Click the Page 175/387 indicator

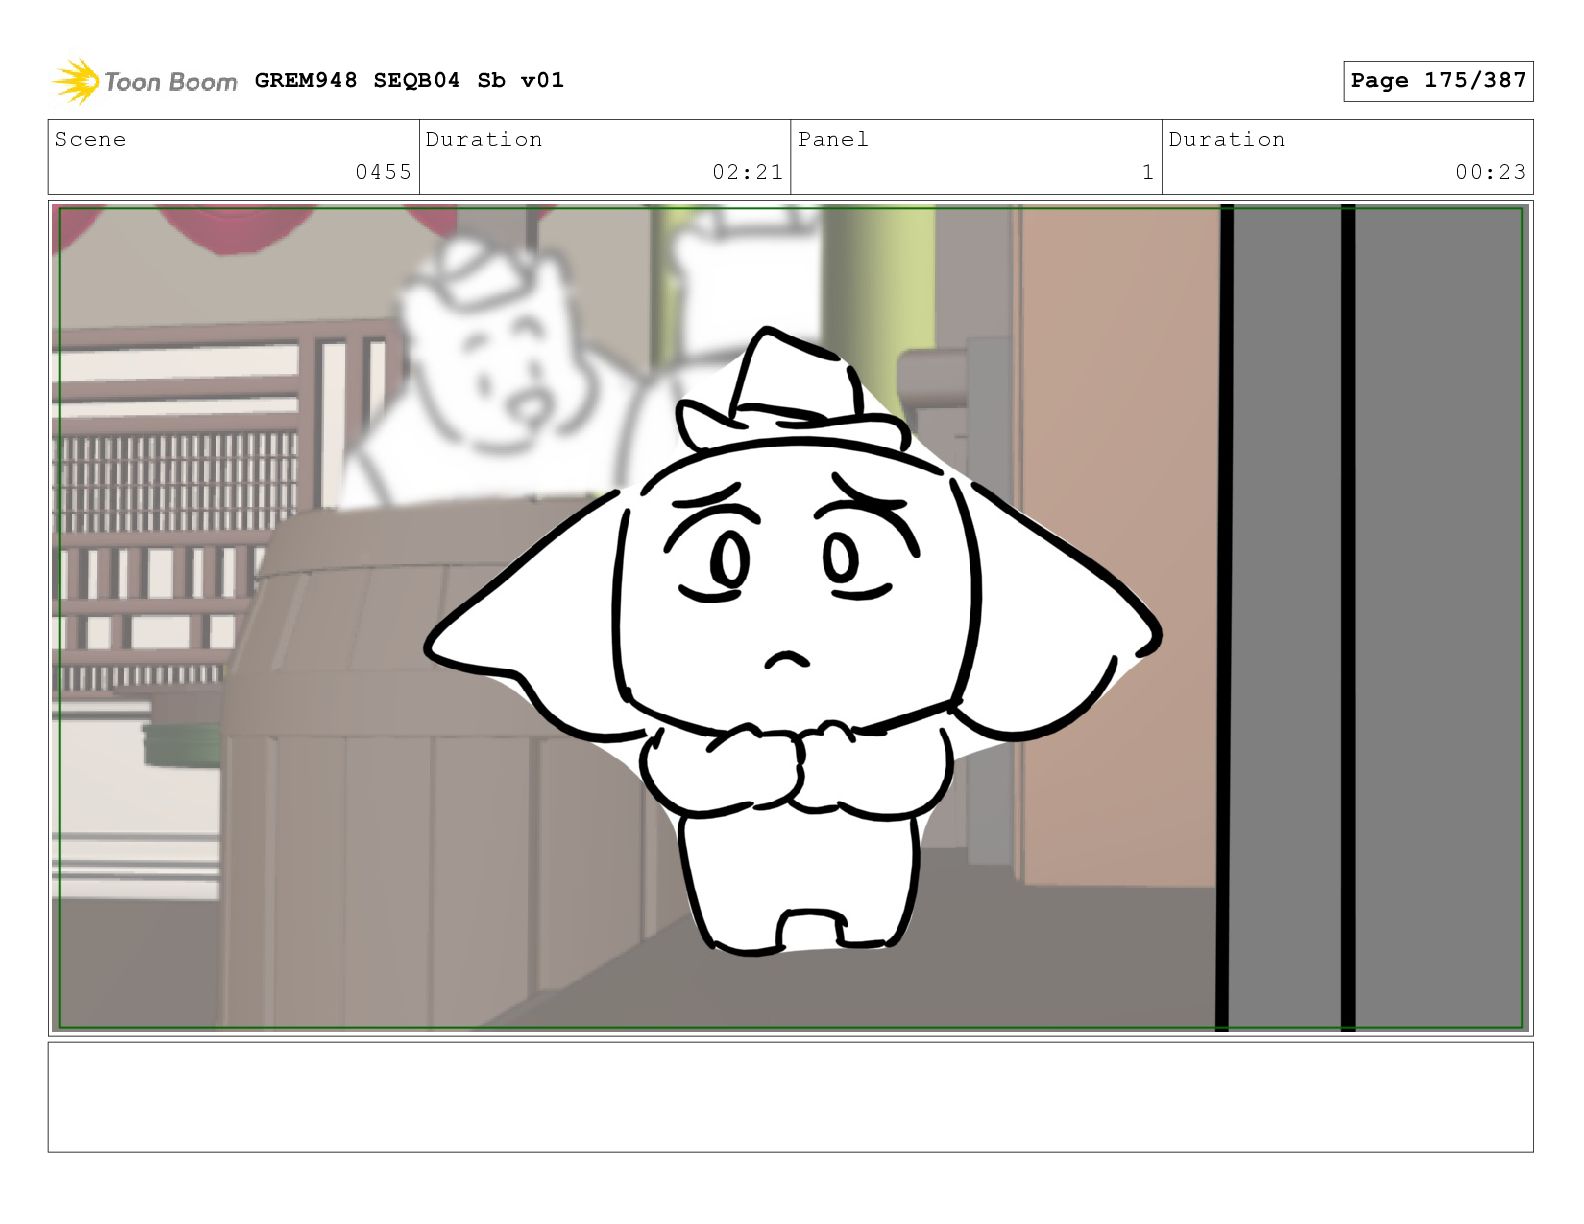[1438, 81]
